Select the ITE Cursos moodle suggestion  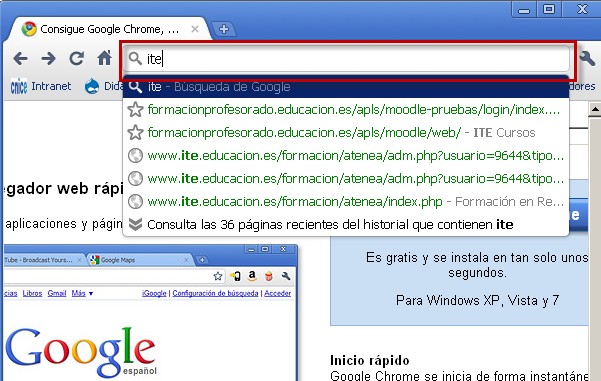point(346,133)
